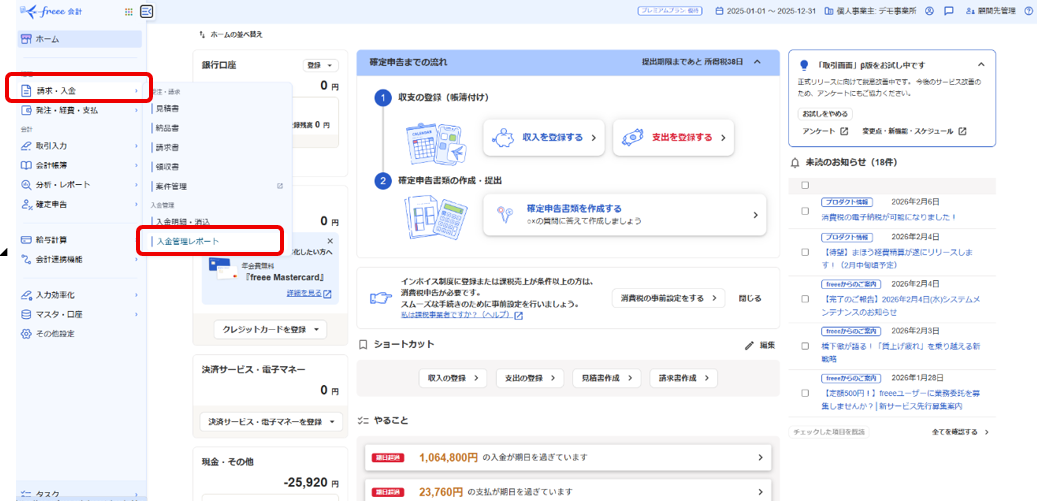Viewport: 1037px width, 501px height.
Task: Collapse the 取引画面 β版 notice panel
Action: click(x=981, y=65)
